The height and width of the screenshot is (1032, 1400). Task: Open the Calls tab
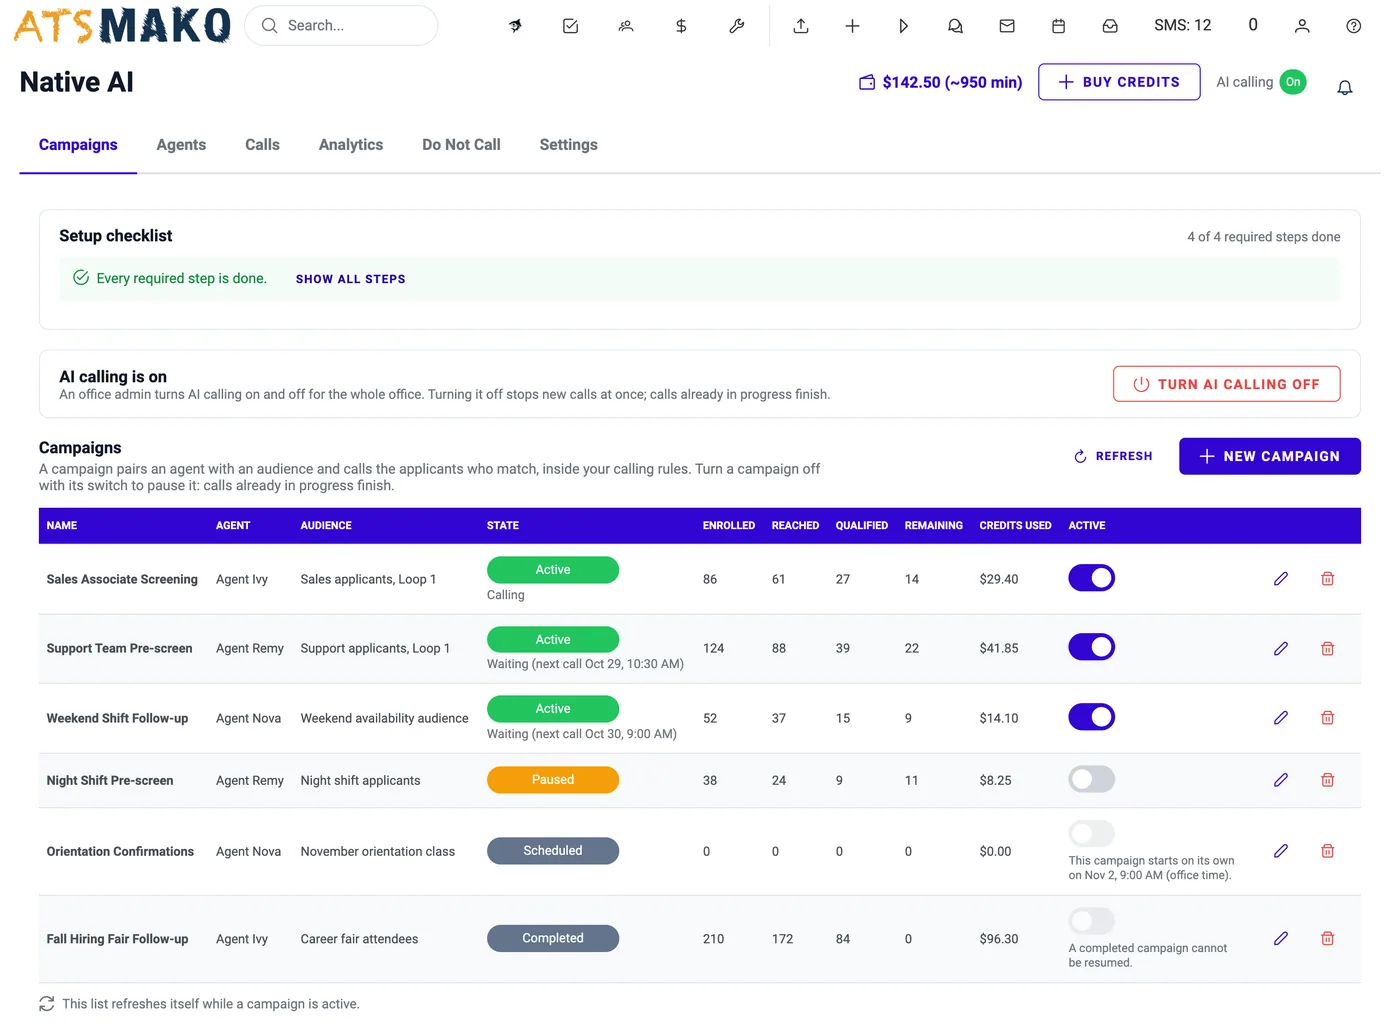(x=262, y=145)
